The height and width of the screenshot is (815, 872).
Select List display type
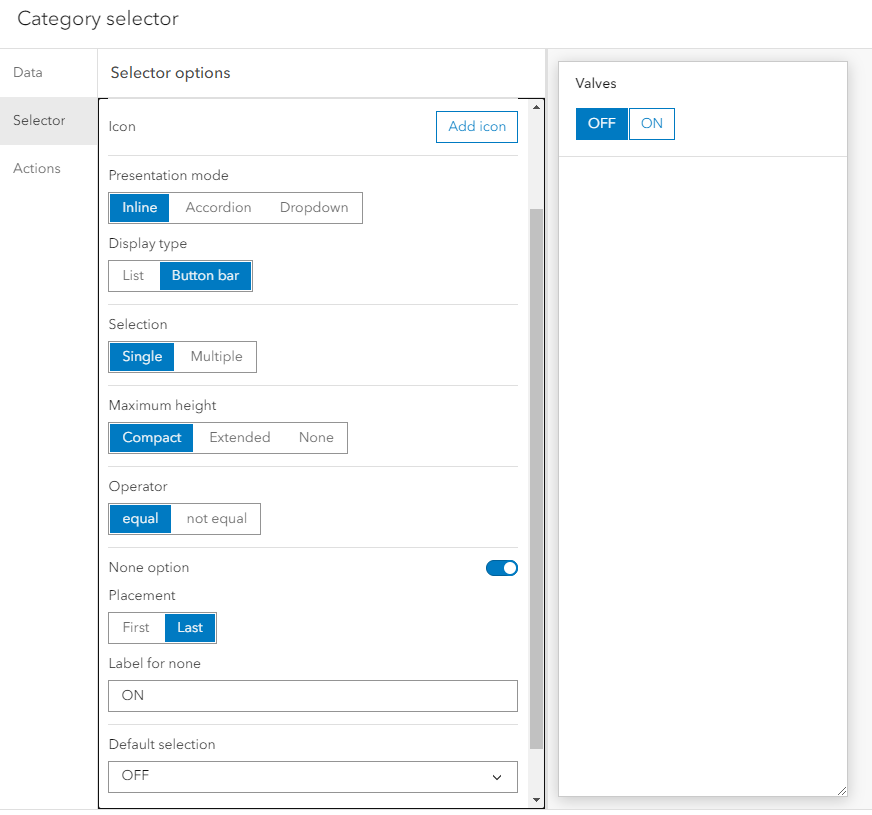[x=134, y=275]
